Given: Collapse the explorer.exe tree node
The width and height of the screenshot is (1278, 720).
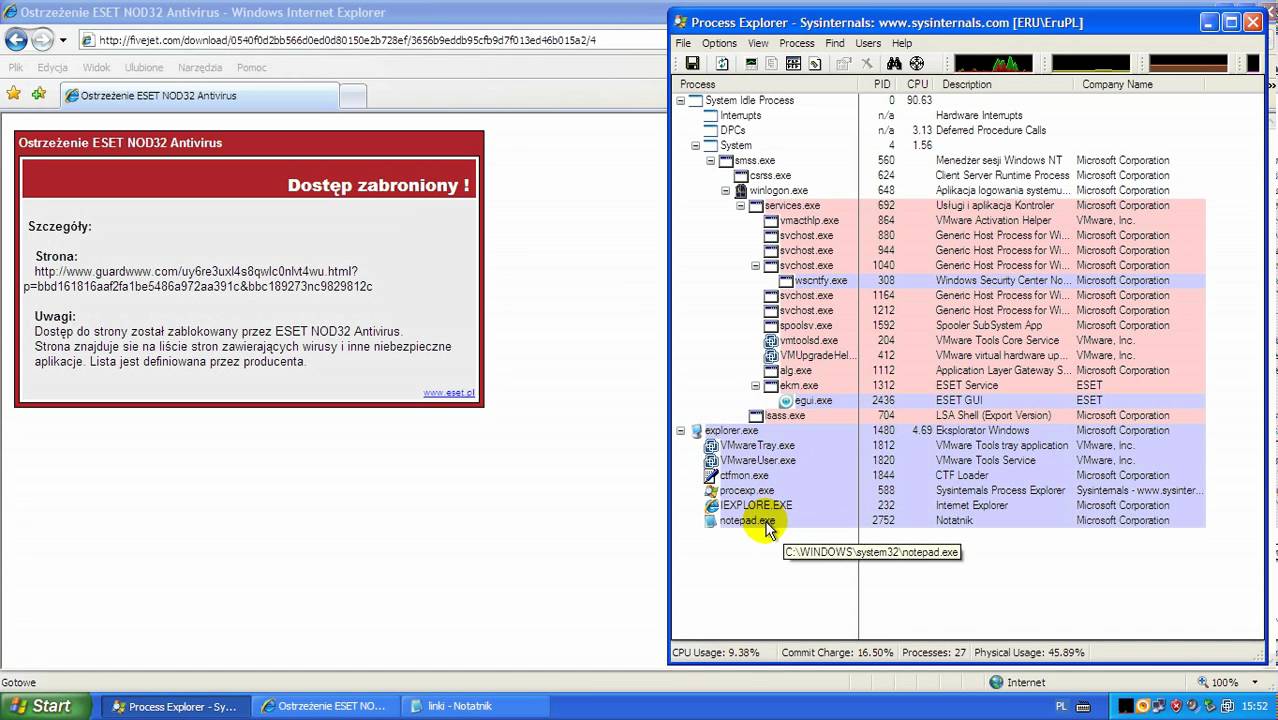Looking at the screenshot, I should (x=681, y=430).
